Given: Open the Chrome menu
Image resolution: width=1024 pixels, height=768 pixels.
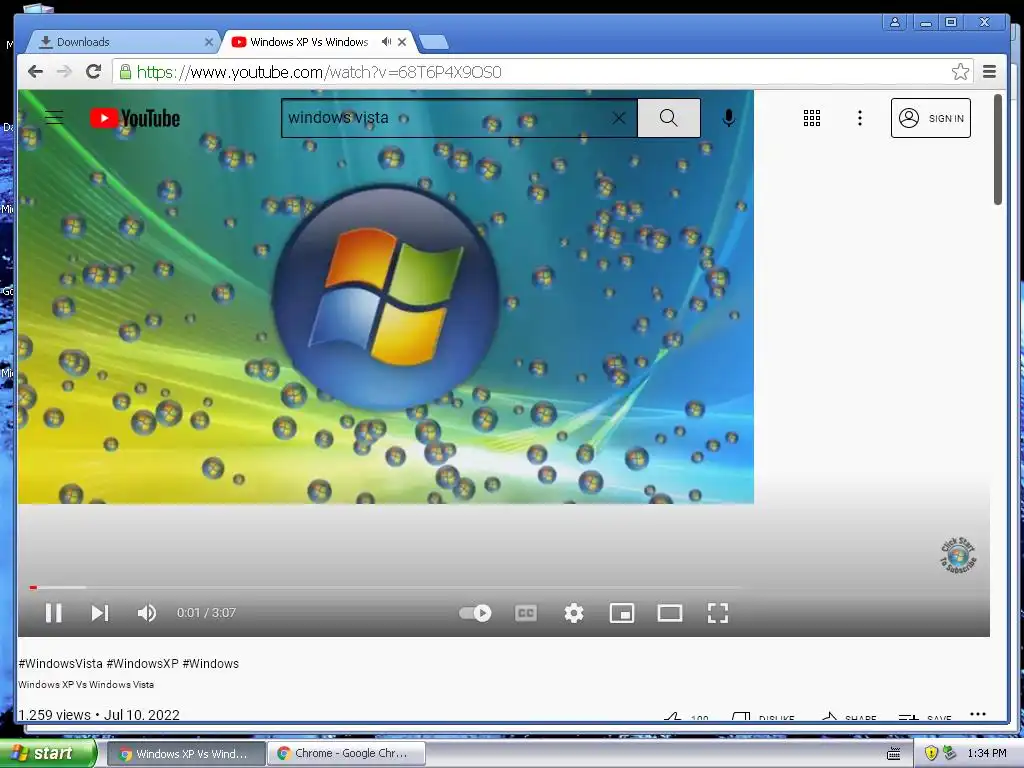Looking at the screenshot, I should click(989, 72).
